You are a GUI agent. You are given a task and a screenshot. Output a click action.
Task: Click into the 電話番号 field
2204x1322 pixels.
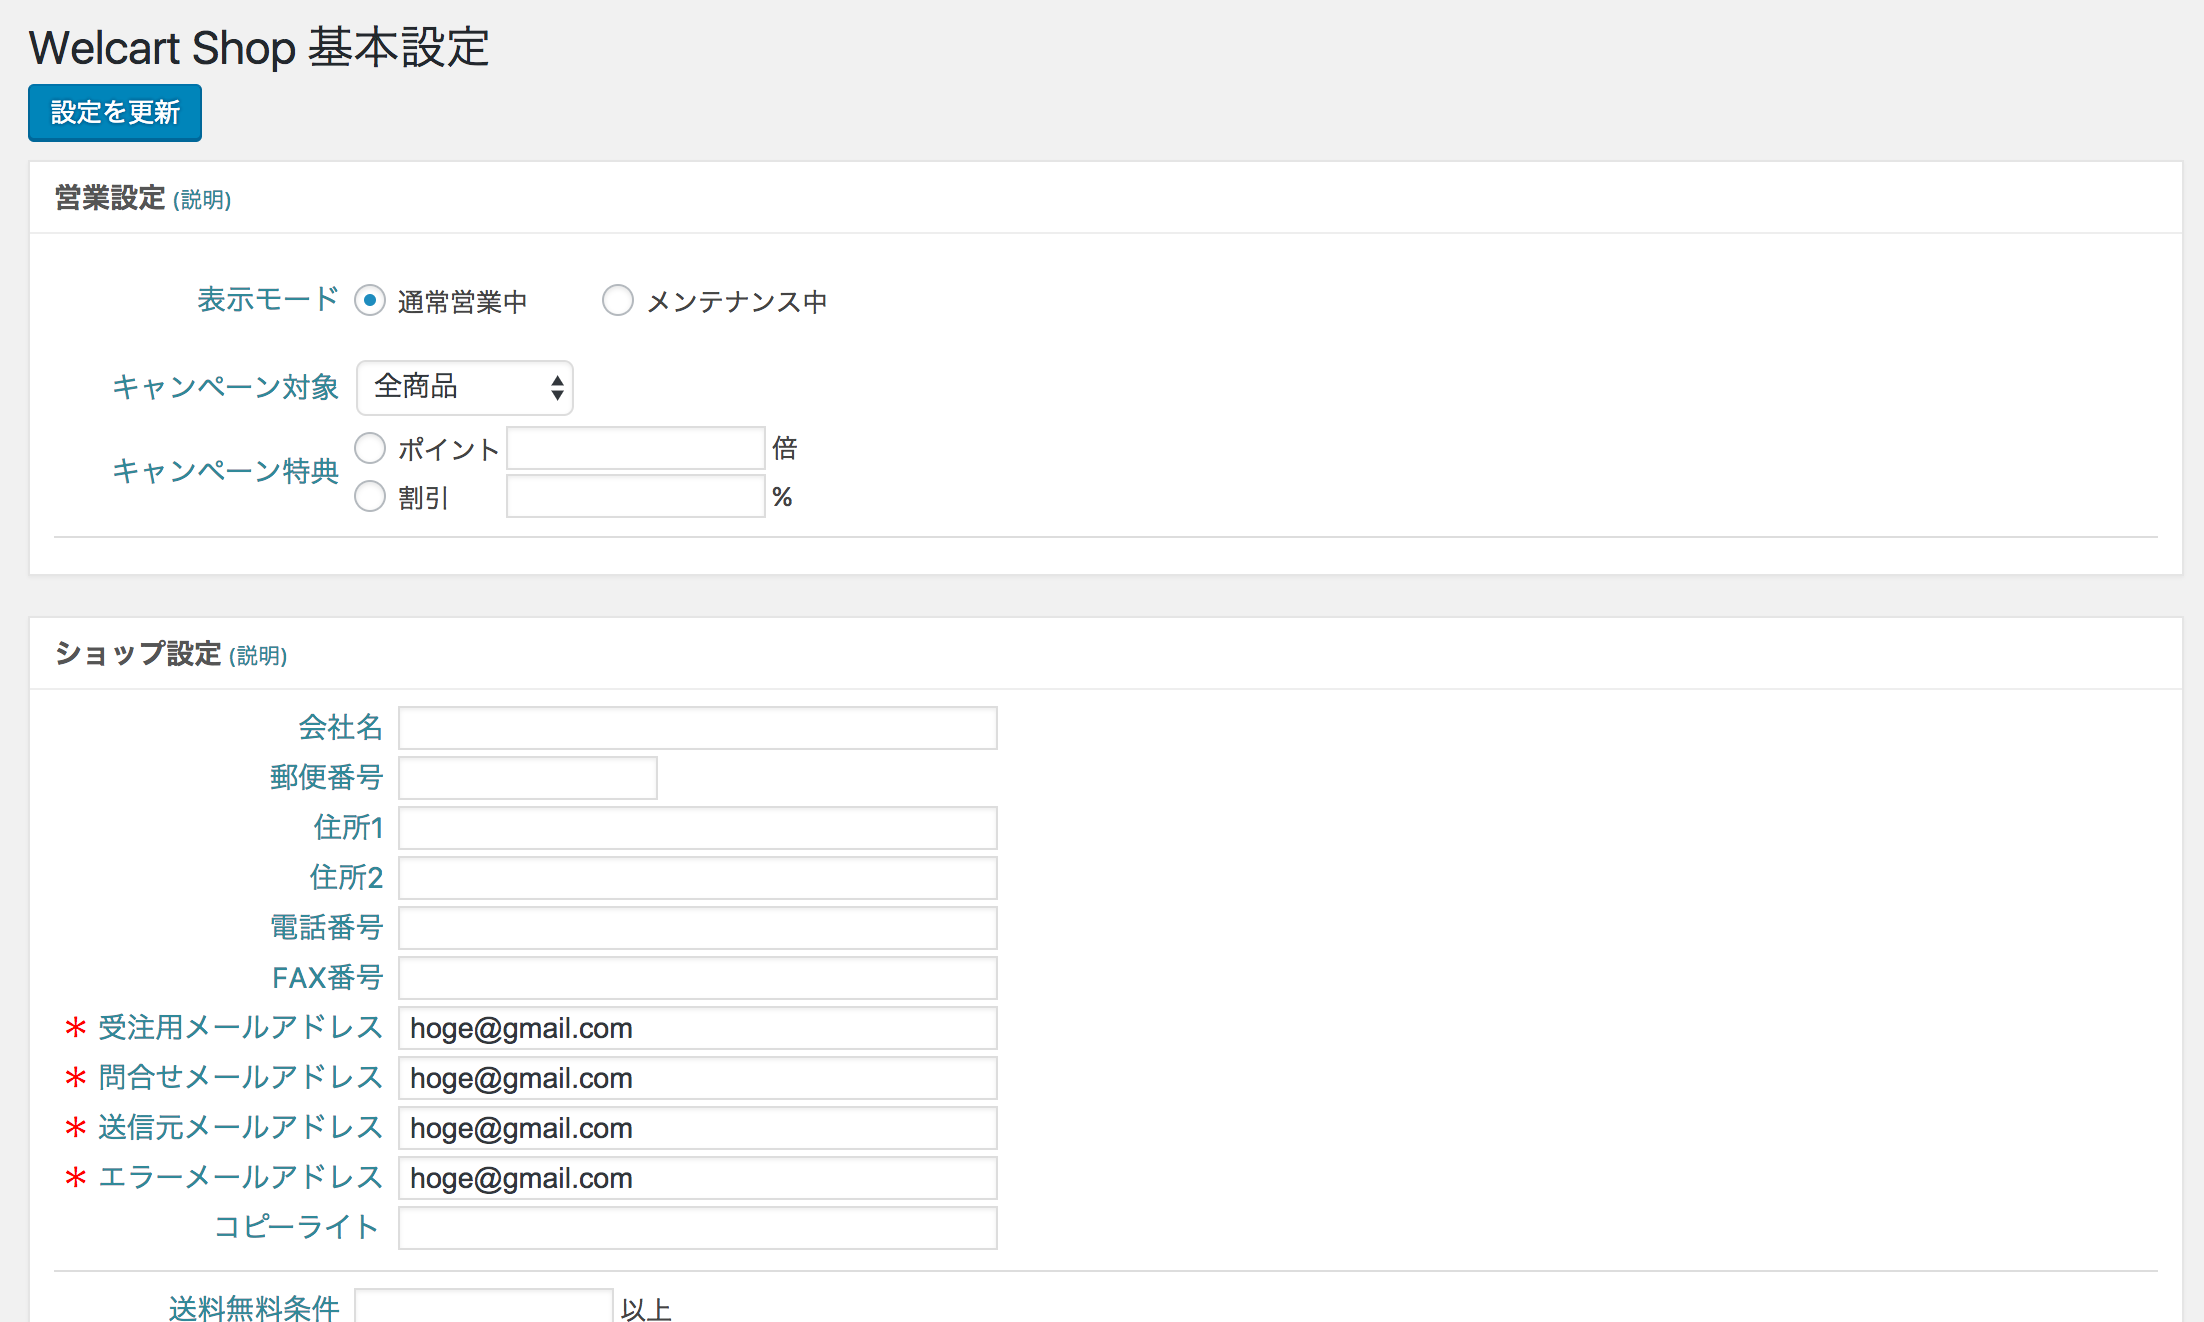[x=698, y=928]
